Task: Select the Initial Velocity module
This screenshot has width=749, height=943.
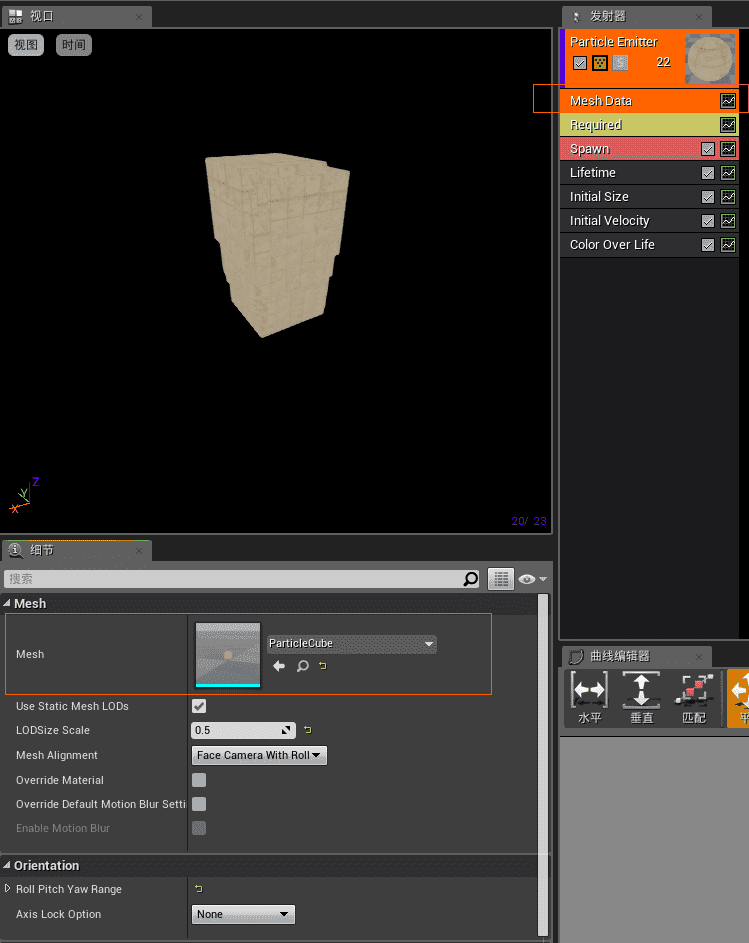Action: pyautogui.click(x=610, y=221)
